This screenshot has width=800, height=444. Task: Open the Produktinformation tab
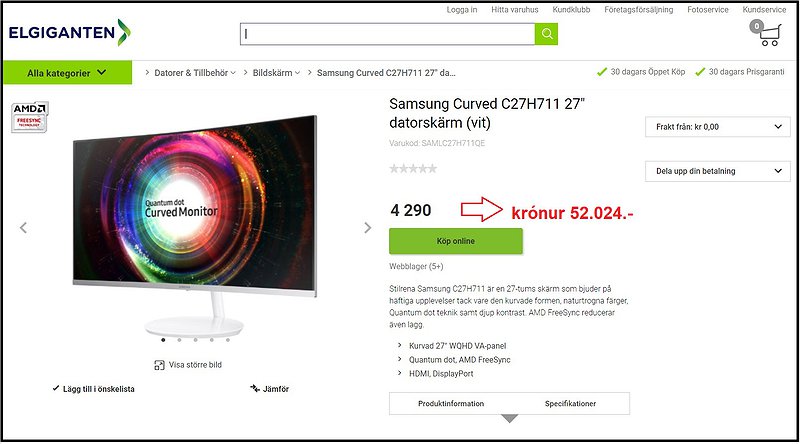point(451,403)
